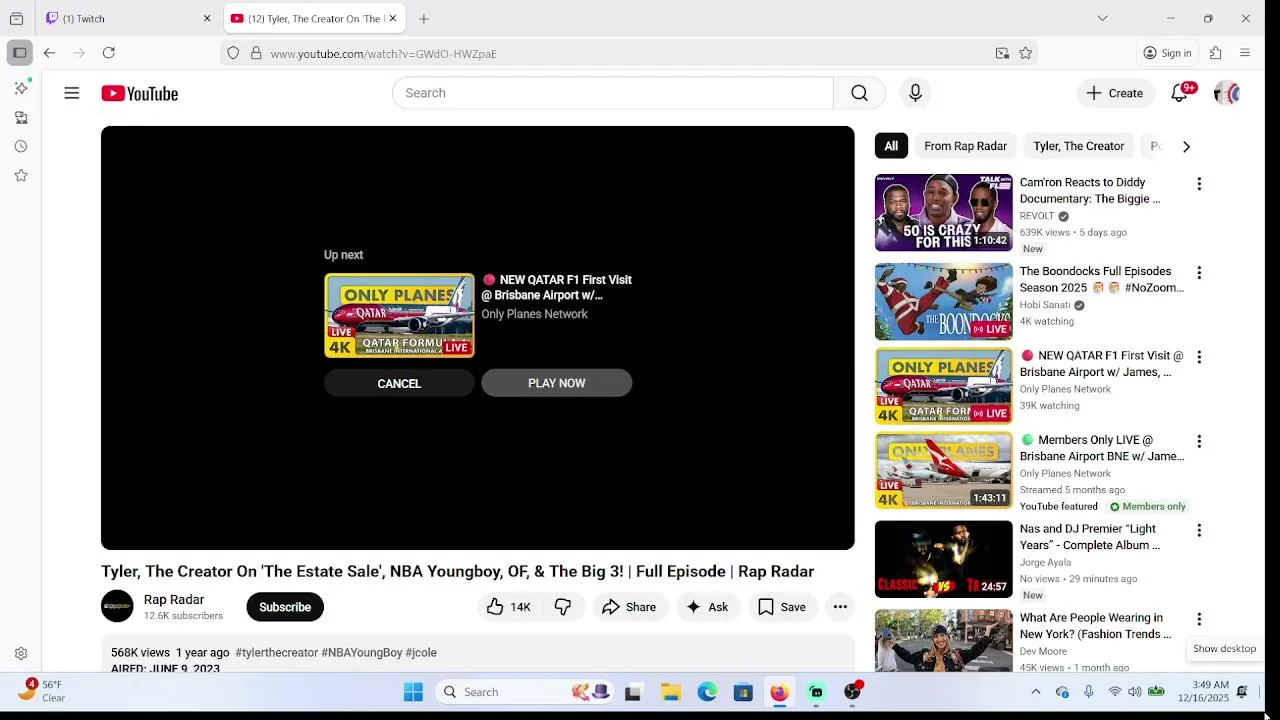The image size is (1280, 720).
Task: Close the Twitch browser tab
Action: pyautogui.click(x=207, y=18)
